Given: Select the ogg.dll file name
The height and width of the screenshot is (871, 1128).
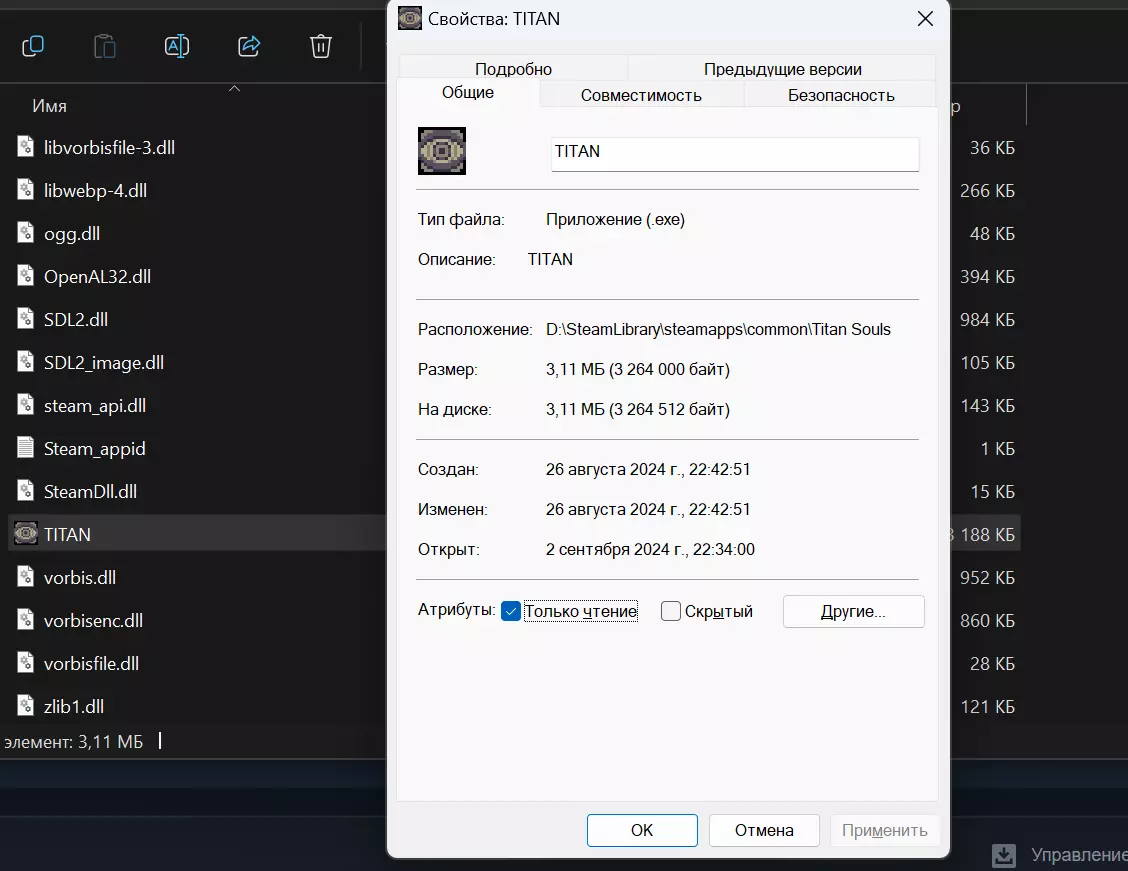Looking at the screenshot, I should [x=72, y=234].
